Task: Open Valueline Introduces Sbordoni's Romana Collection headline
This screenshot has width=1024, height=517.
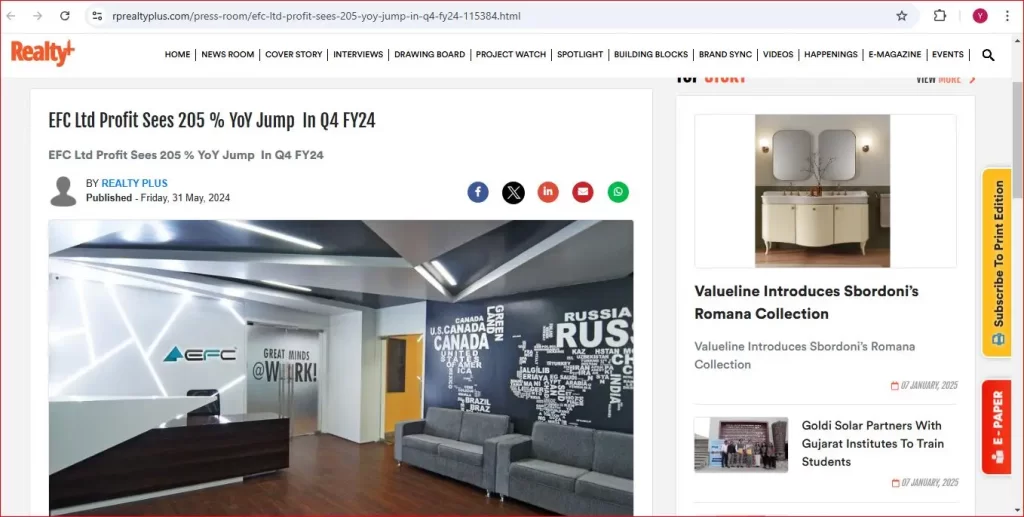Action: coord(807,302)
